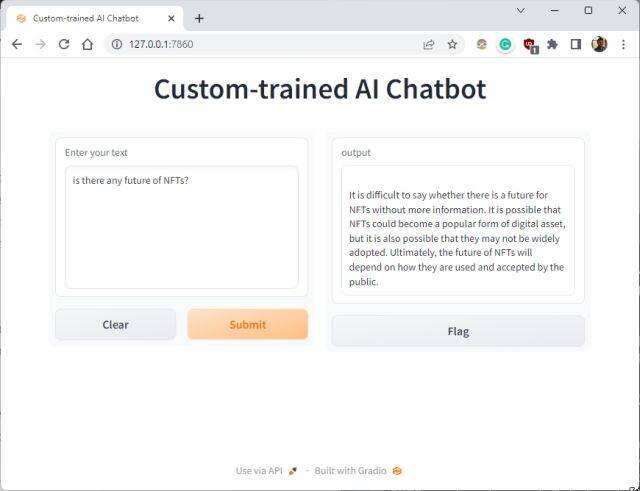The image size is (640, 491).
Task: Click into the Enter your text box
Action: [x=182, y=227]
